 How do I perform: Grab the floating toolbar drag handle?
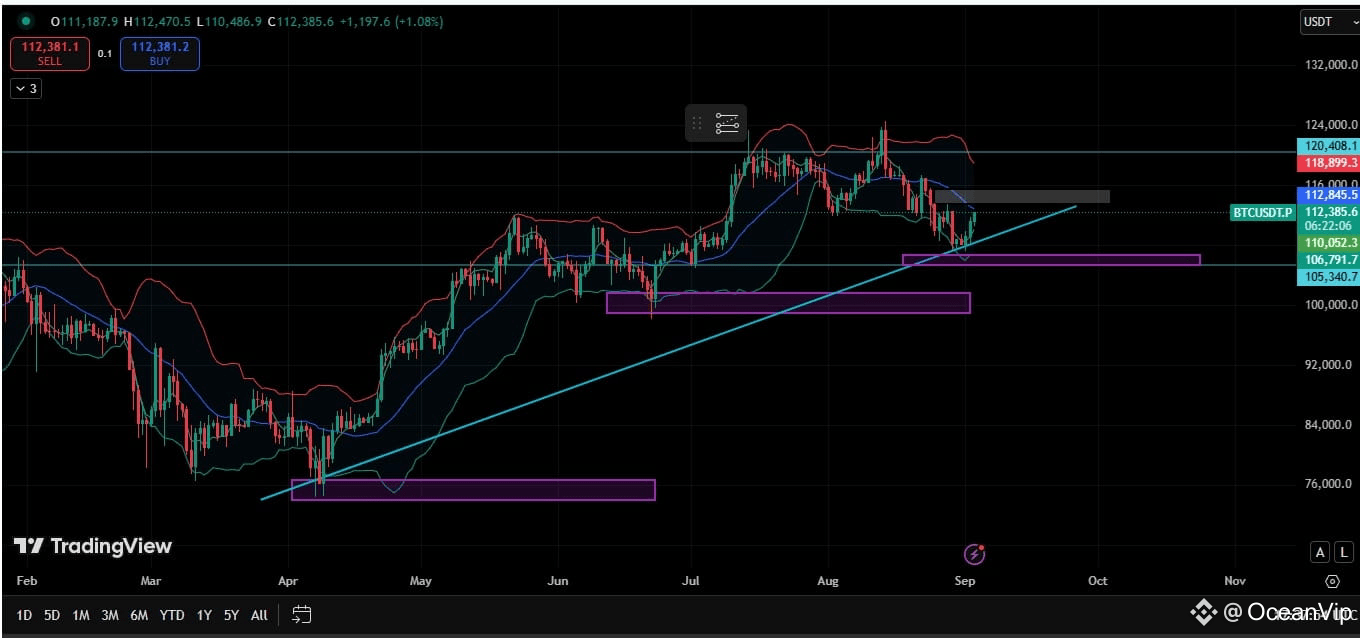pyautogui.click(x=697, y=123)
